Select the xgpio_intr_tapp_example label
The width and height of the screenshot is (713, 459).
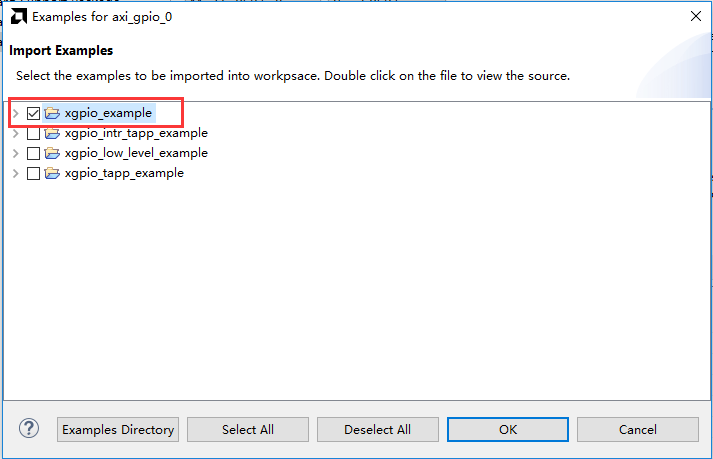(x=136, y=133)
